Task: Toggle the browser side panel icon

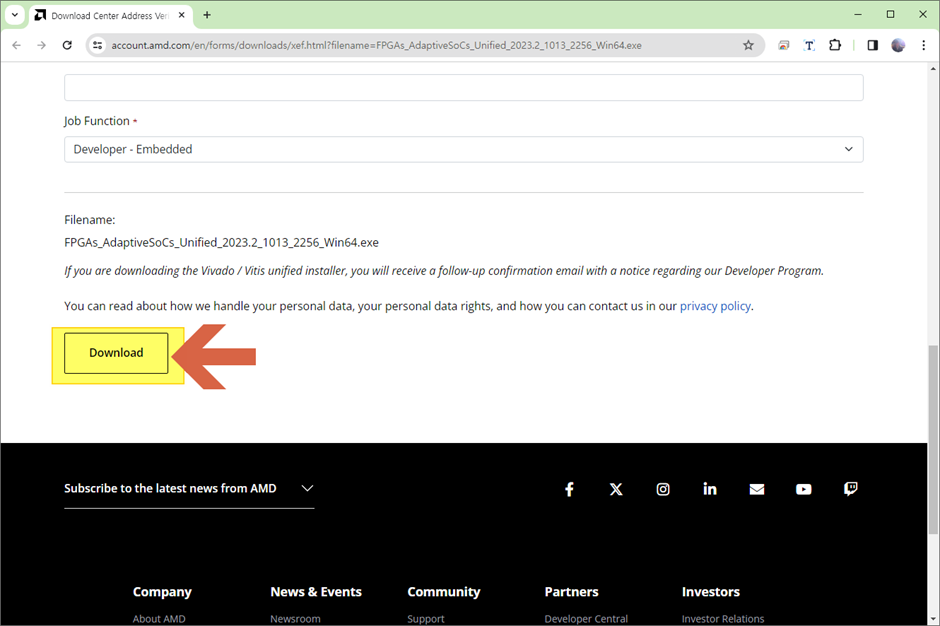Action: point(872,45)
